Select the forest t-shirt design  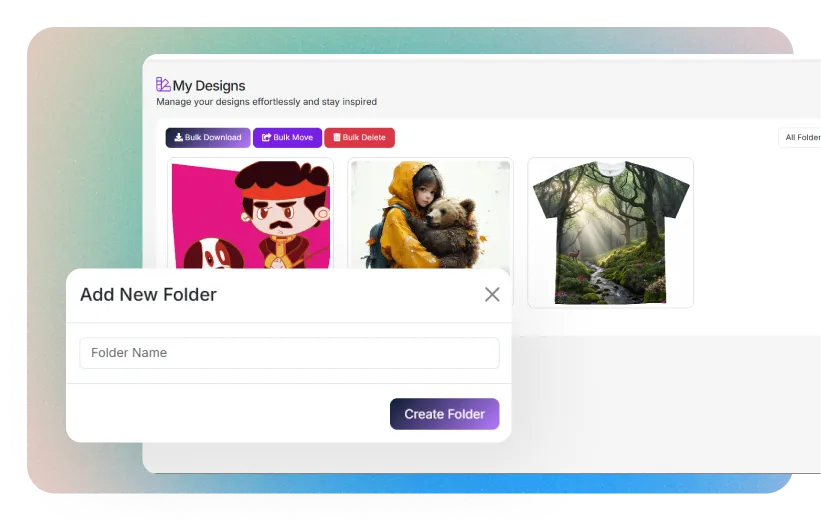pos(610,232)
